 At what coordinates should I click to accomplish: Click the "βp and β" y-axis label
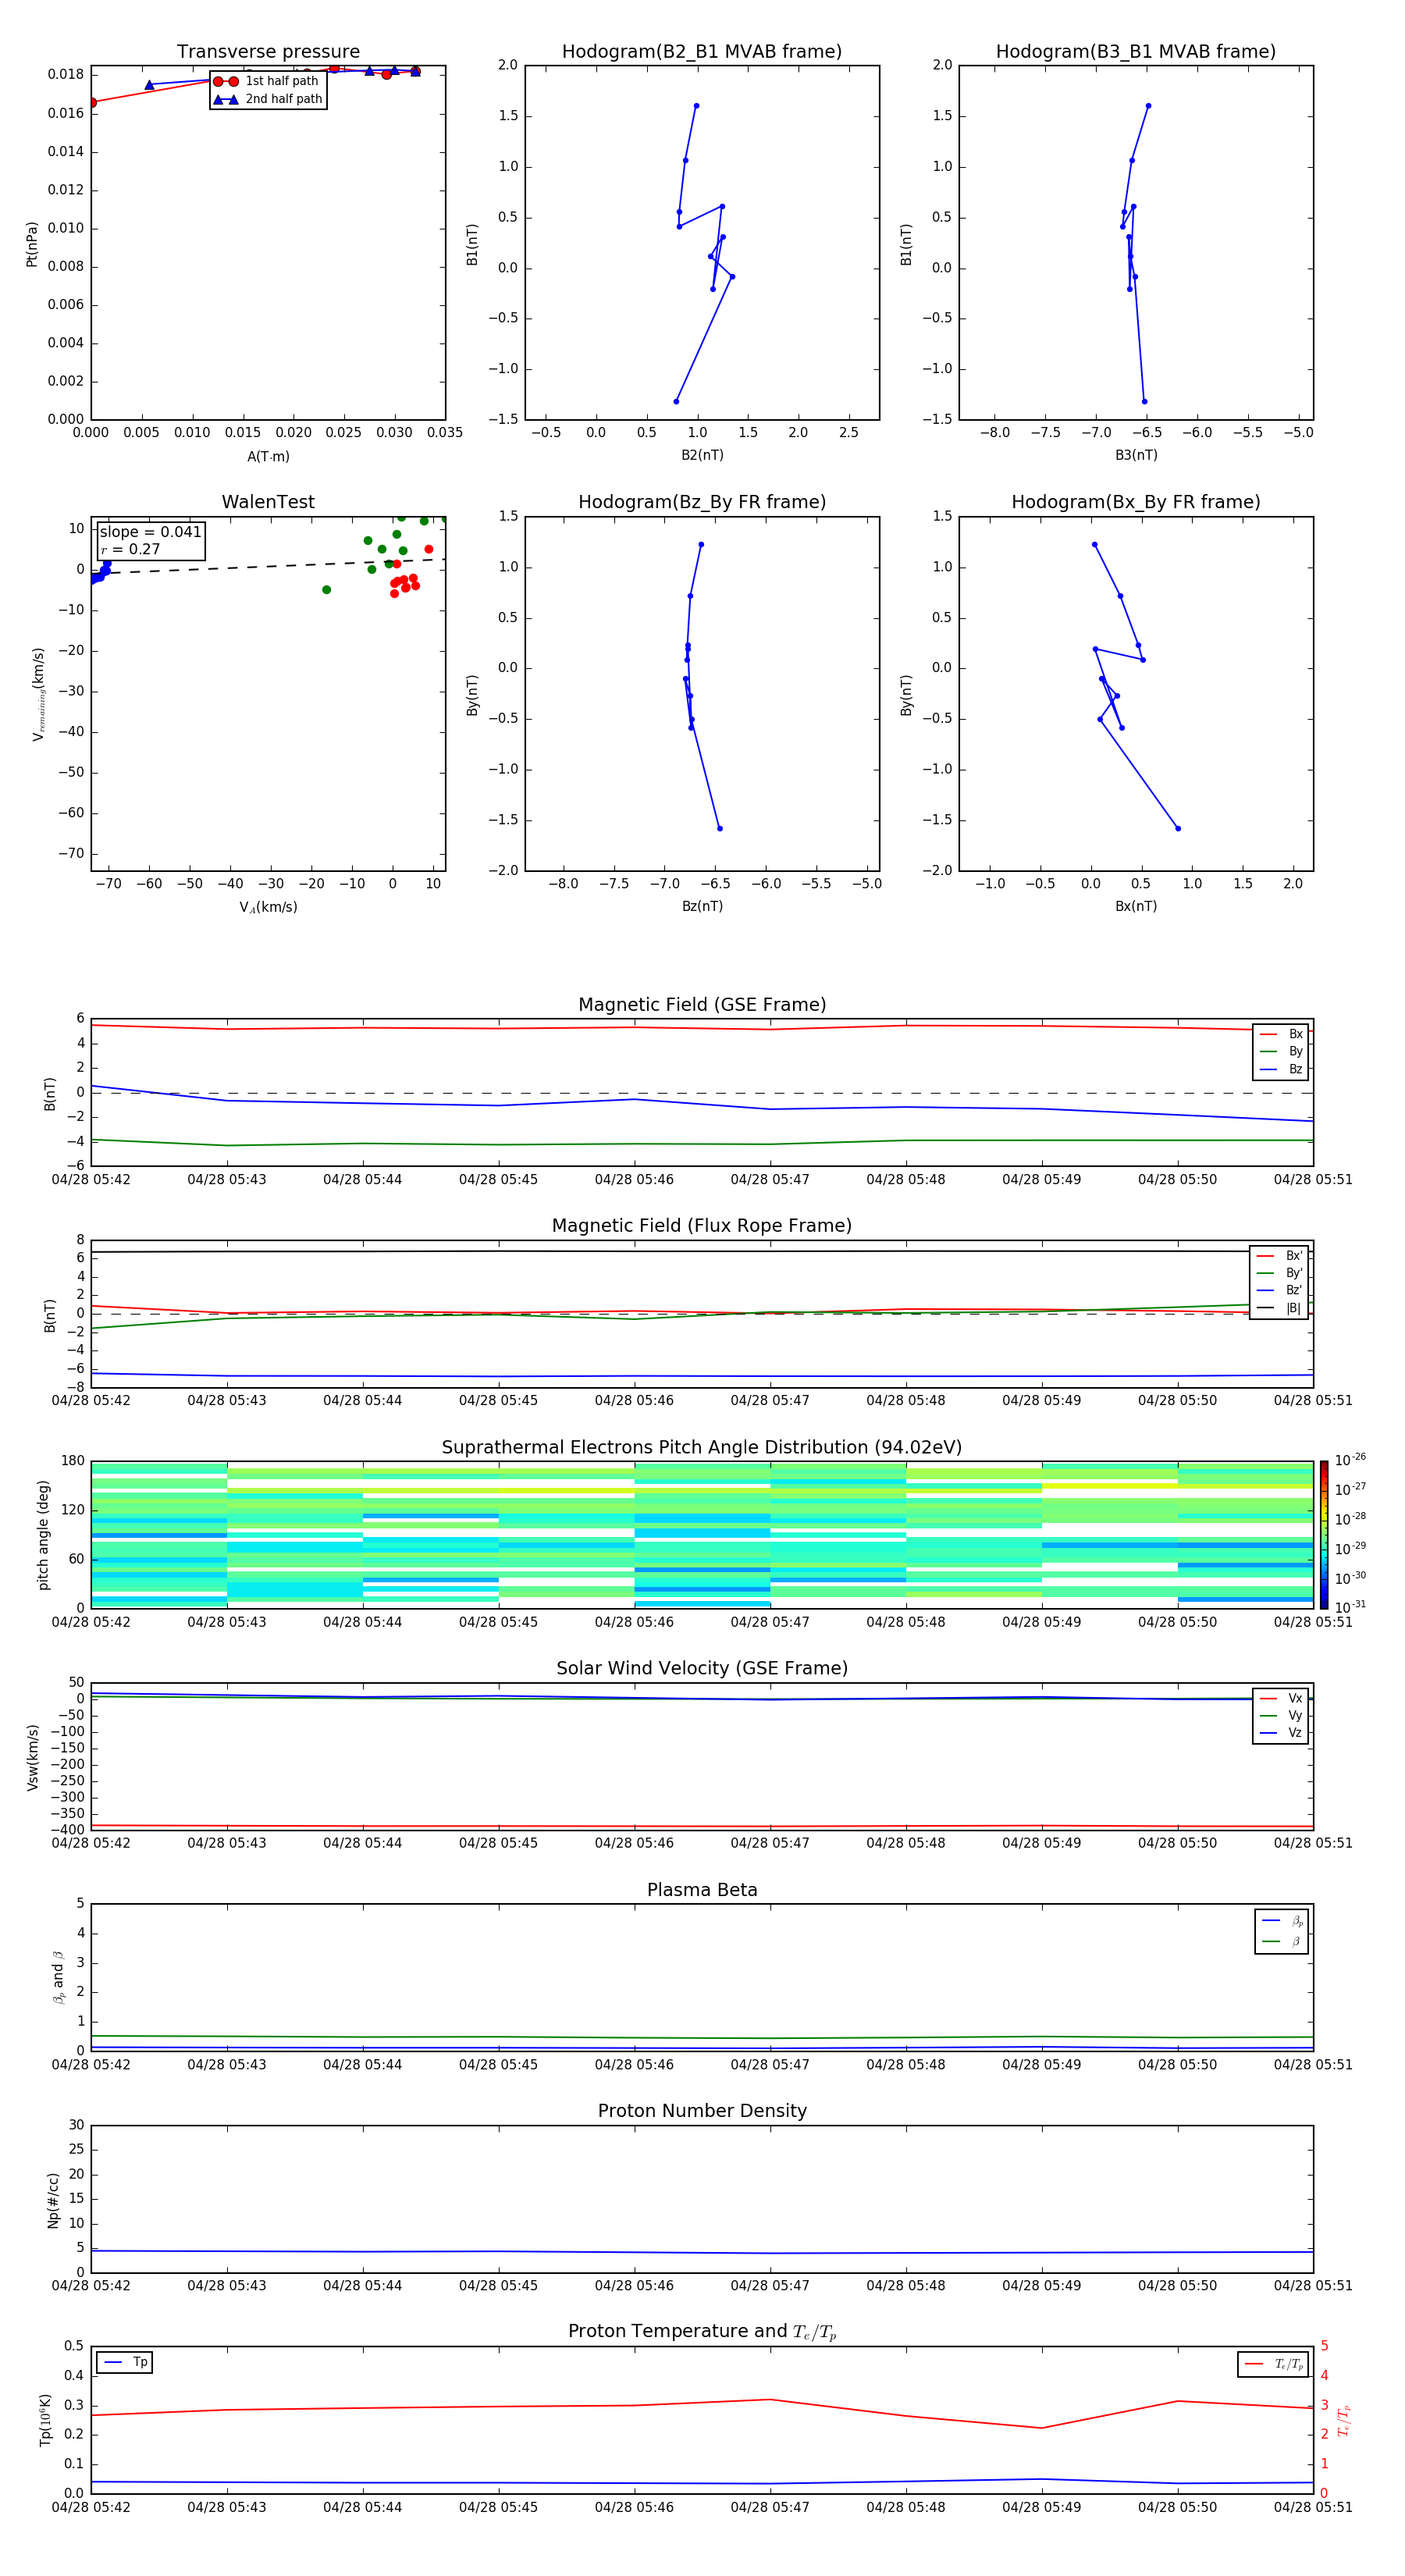point(58,1977)
